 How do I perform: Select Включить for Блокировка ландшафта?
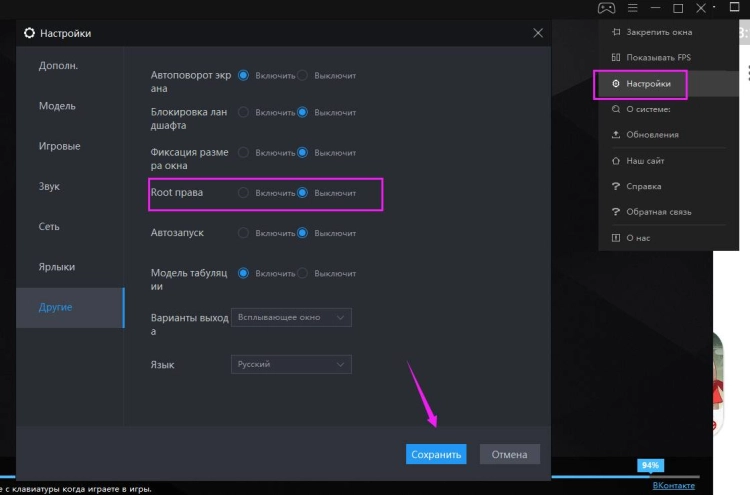[243, 112]
